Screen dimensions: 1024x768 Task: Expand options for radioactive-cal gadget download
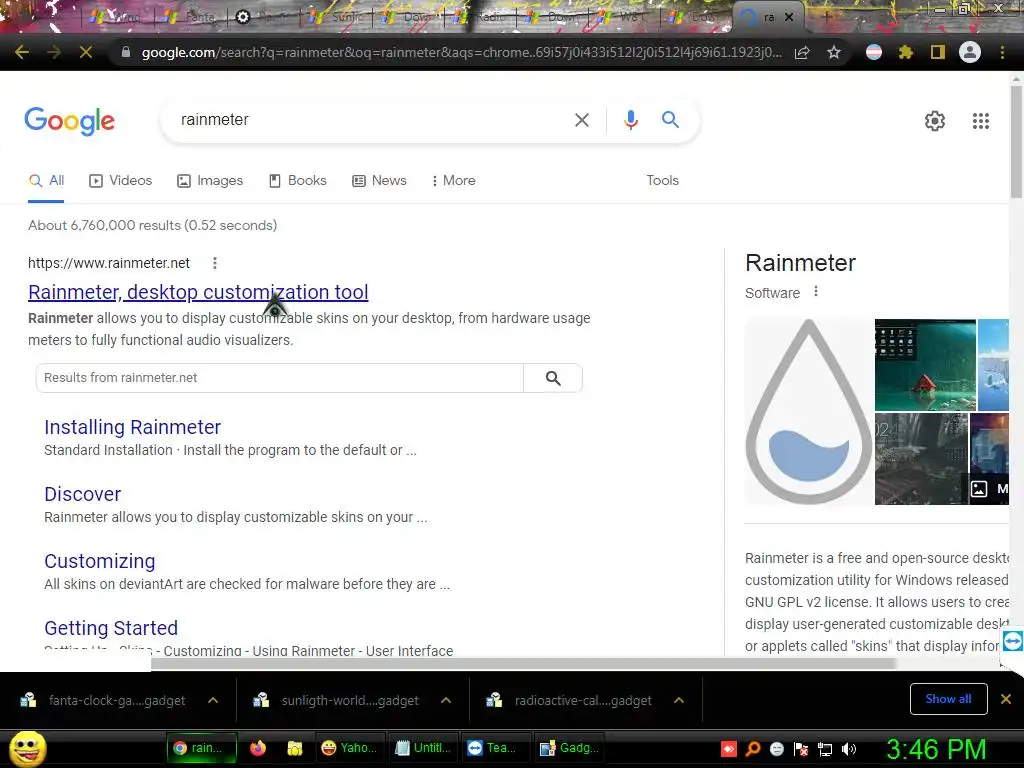tap(679, 700)
